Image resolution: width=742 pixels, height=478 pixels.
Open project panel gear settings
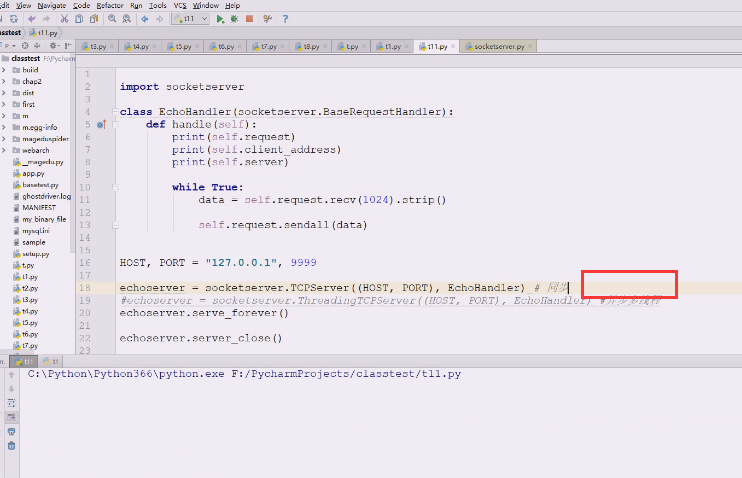(x=53, y=46)
